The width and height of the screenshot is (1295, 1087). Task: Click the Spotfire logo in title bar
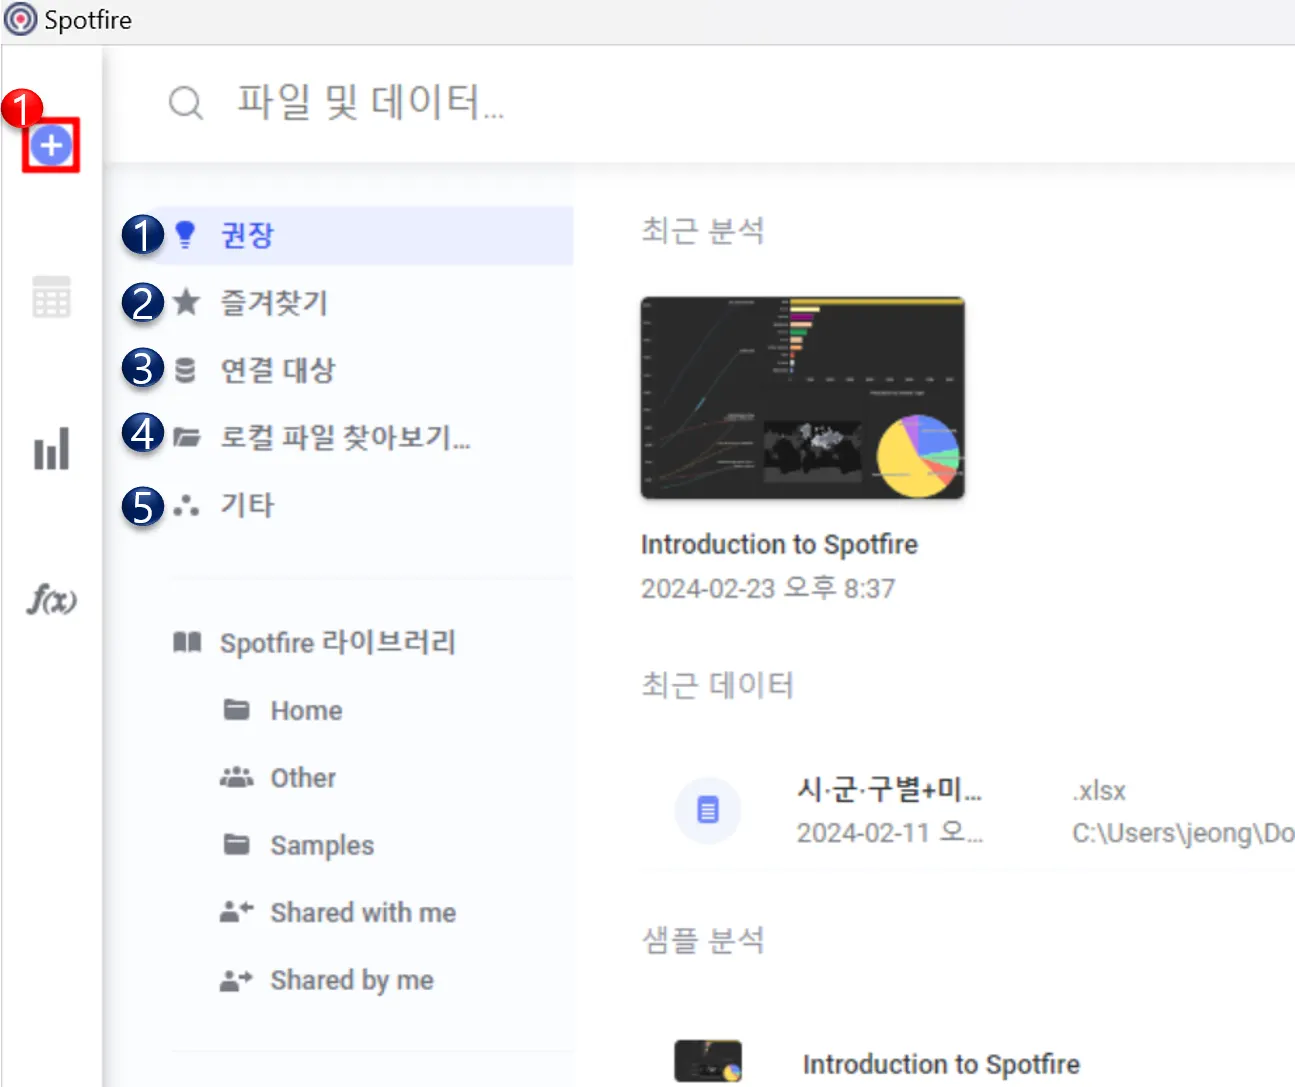click(x=20, y=20)
